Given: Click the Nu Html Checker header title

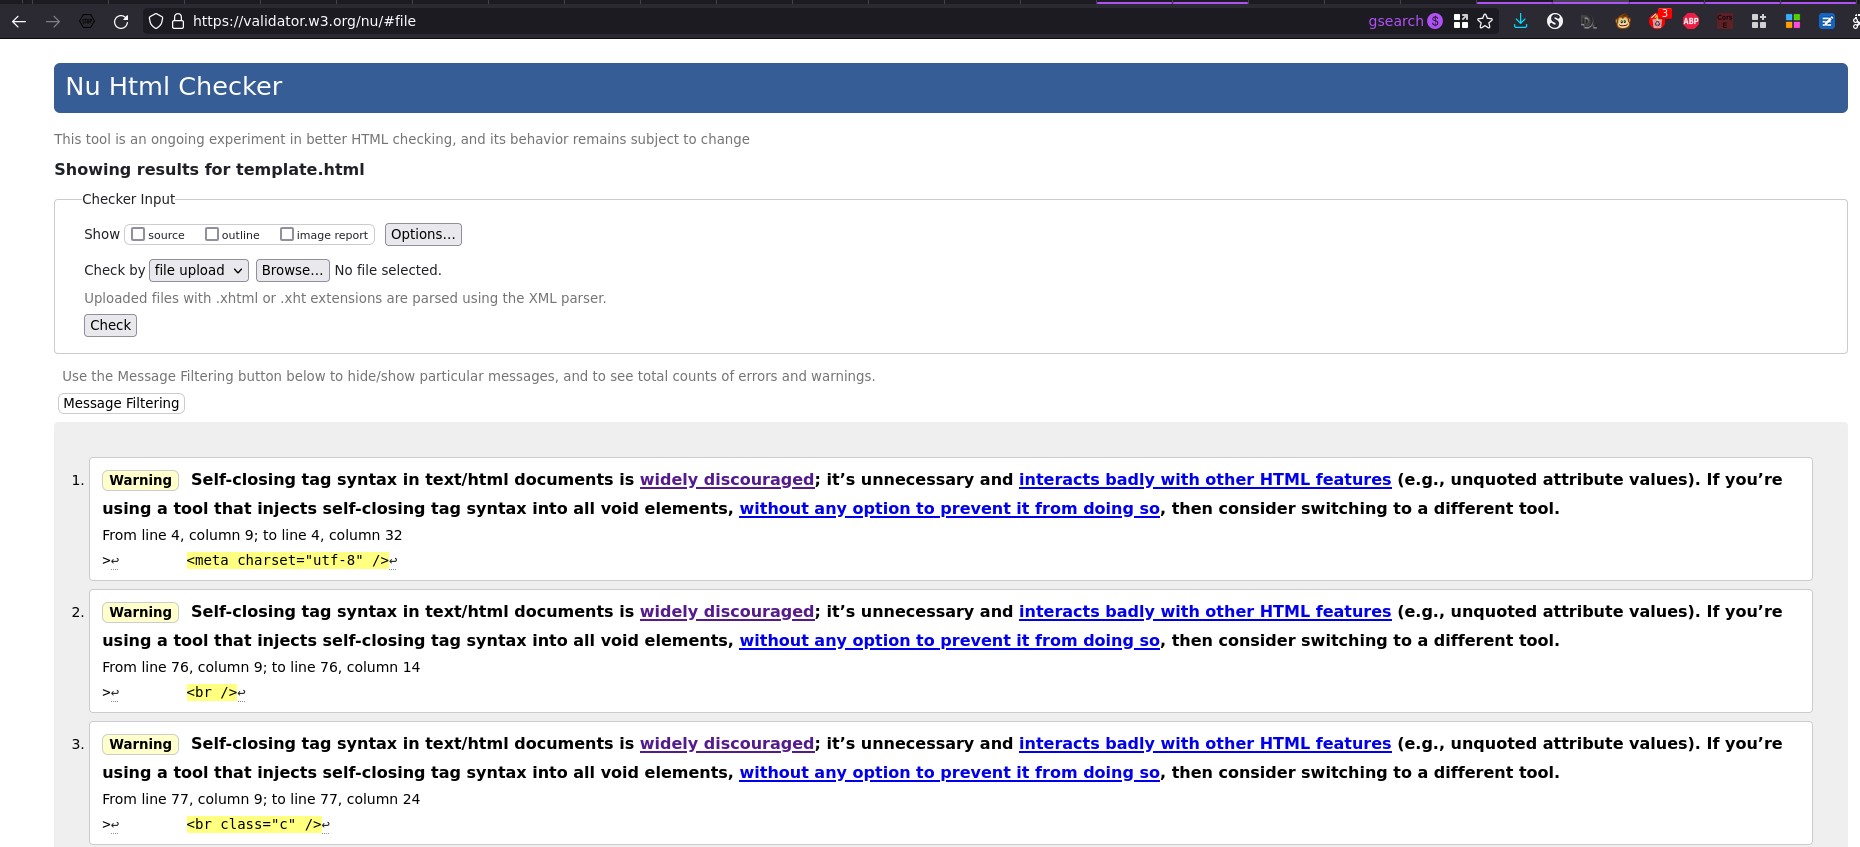Looking at the screenshot, I should click(x=174, y=87).
